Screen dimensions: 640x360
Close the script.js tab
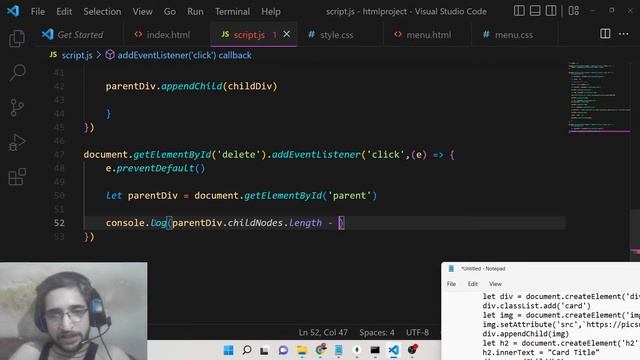pos(287,34)
